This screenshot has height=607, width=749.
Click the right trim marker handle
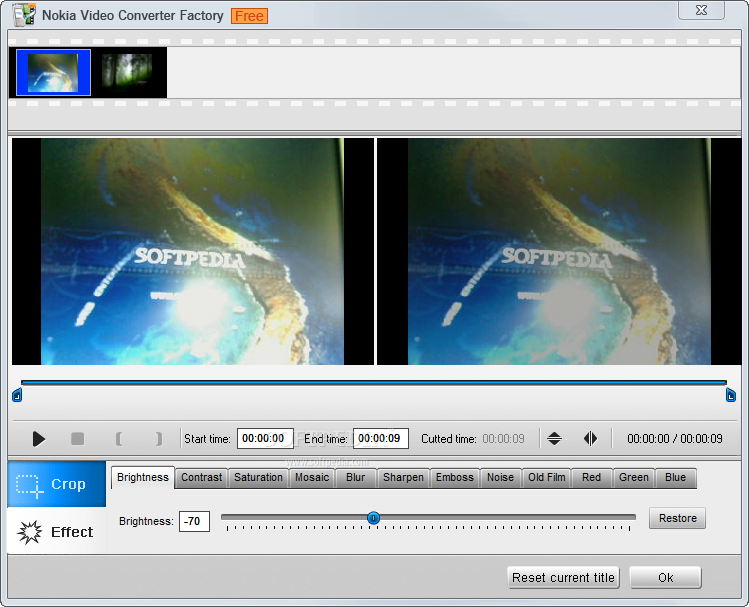[x=730, y=395]
